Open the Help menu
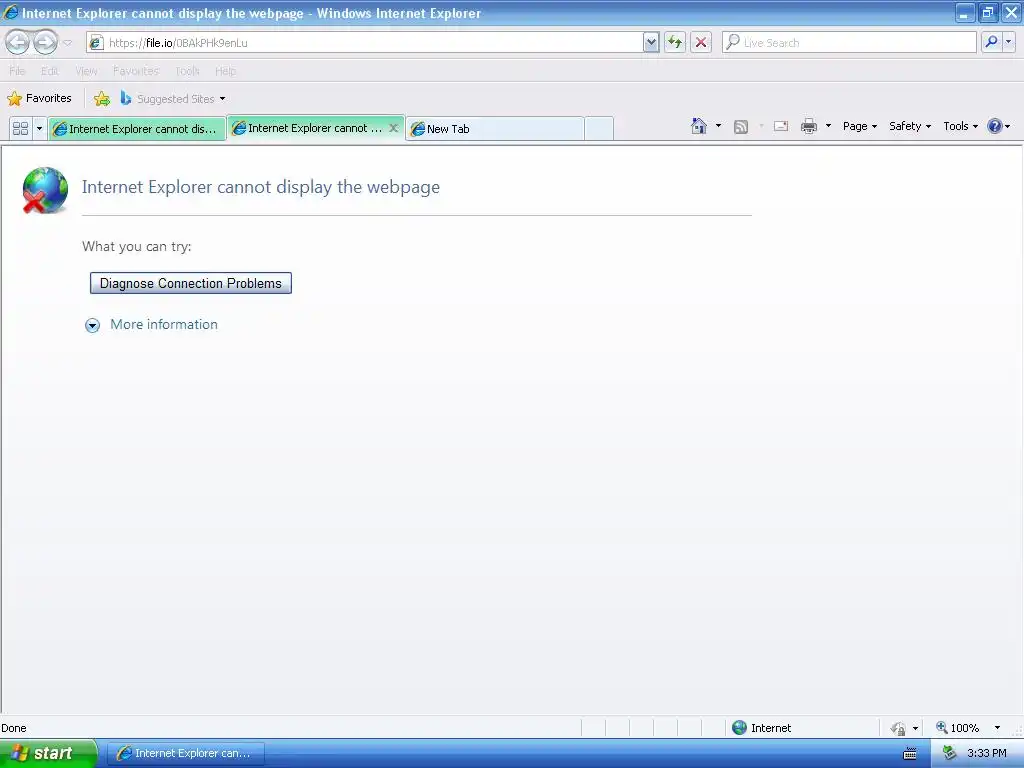Screen dimensions: 1024x768 [x=225, y=71]
